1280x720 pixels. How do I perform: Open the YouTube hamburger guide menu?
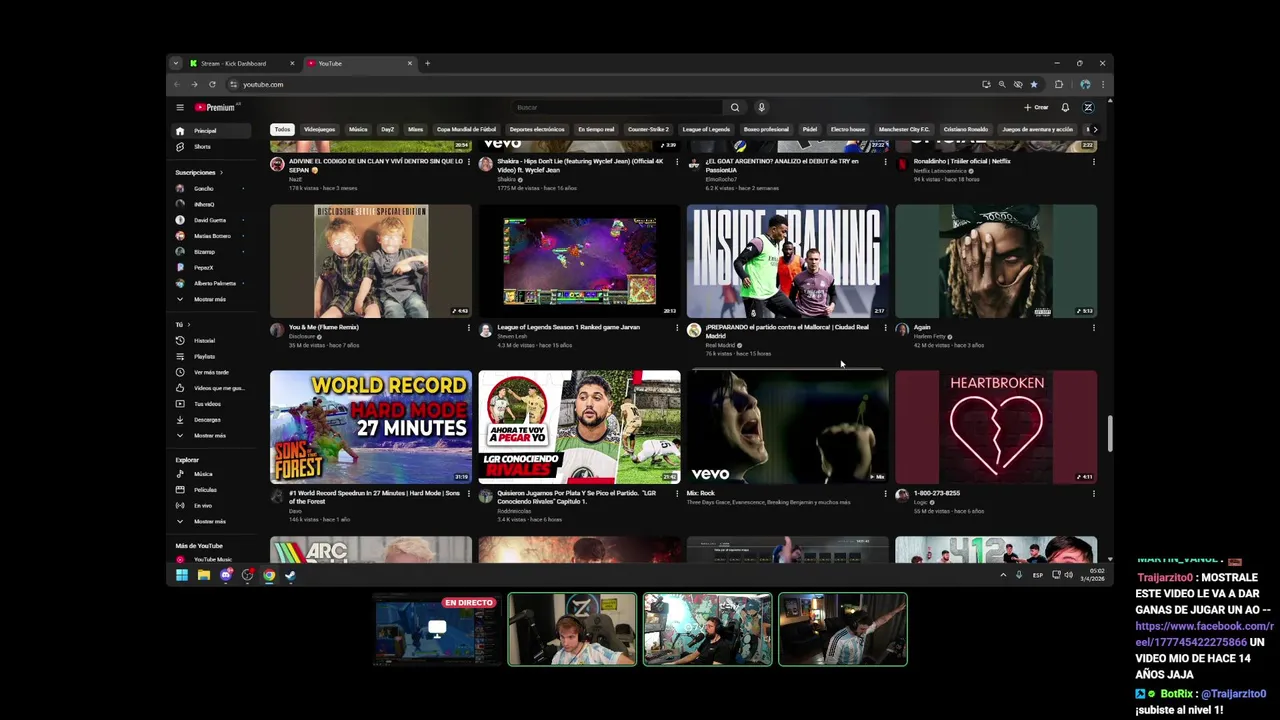(180, 107)
